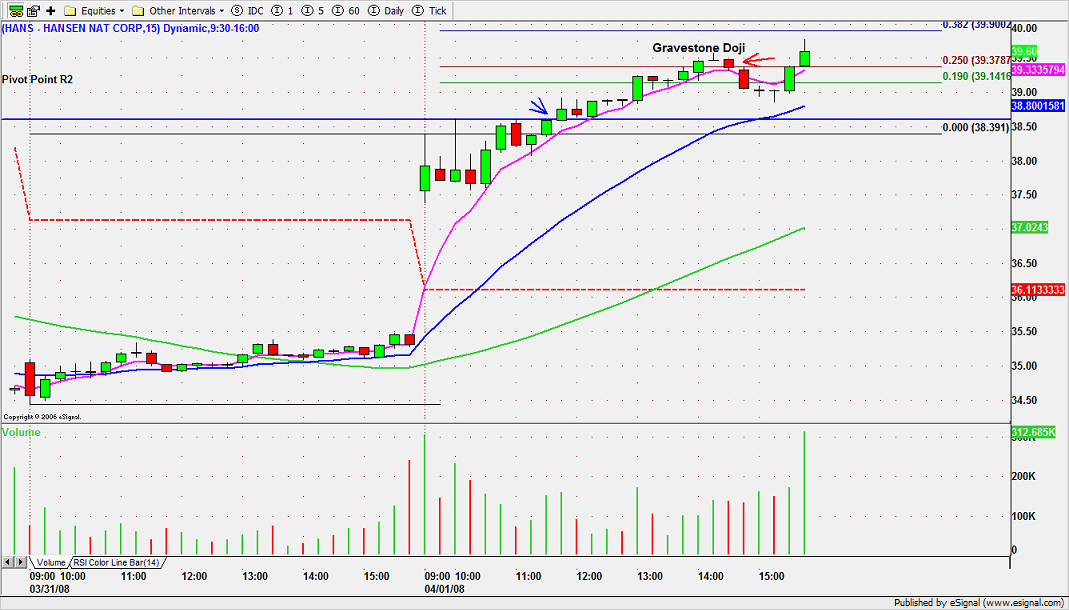
Task: Switch to the Daily interval
Action: (x=388, y=11)
